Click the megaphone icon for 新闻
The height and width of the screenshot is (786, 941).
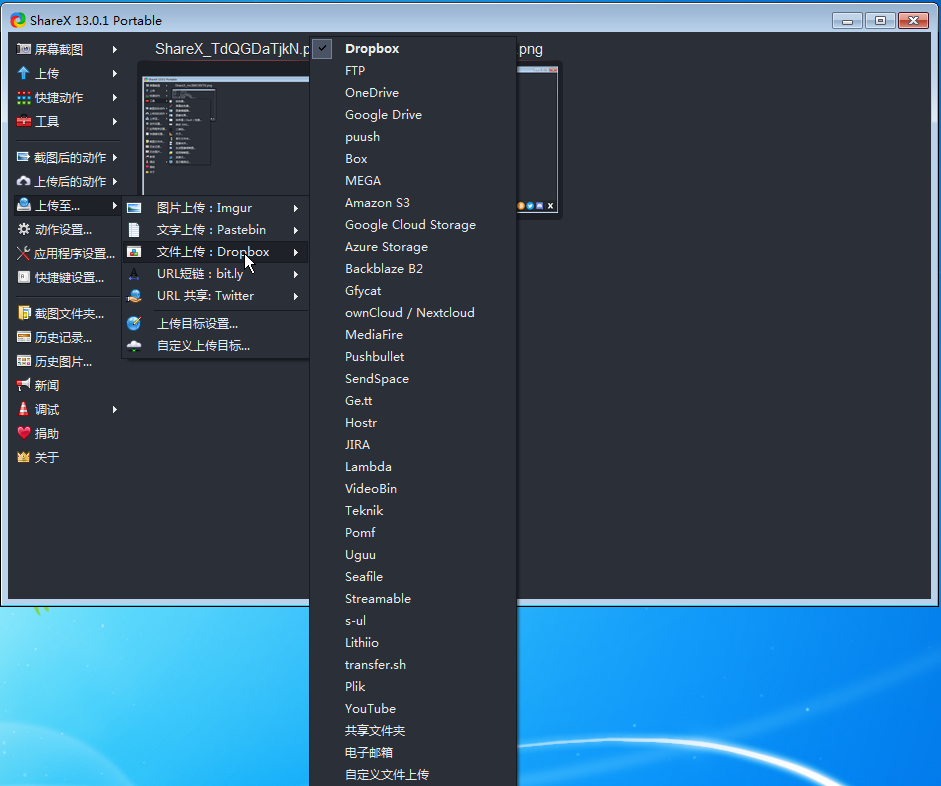coord(24,385)
